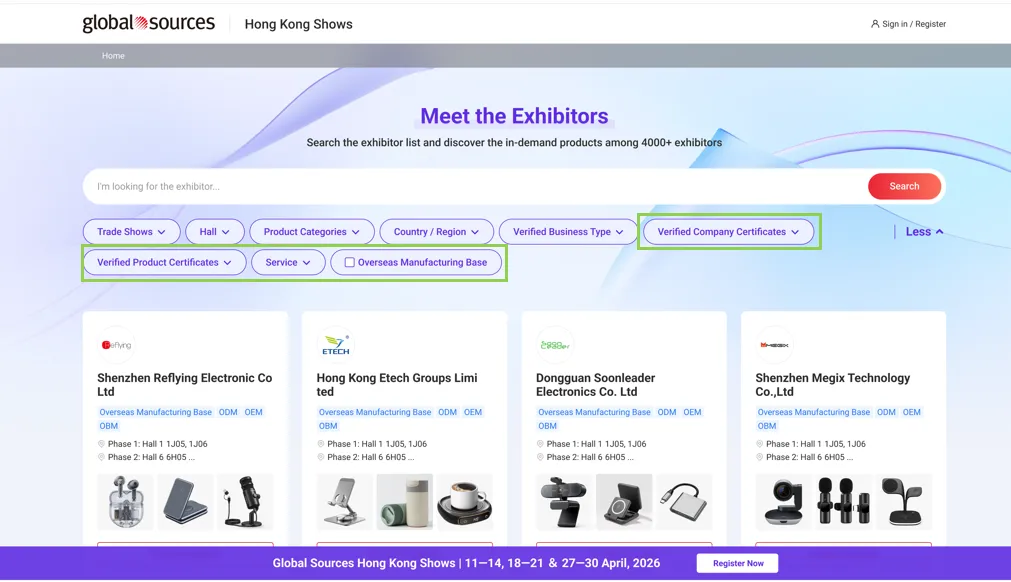Viewport: 1011px width, 582px height.
Task: Click OEM tag on Etech card
Action: pos(473,412)
